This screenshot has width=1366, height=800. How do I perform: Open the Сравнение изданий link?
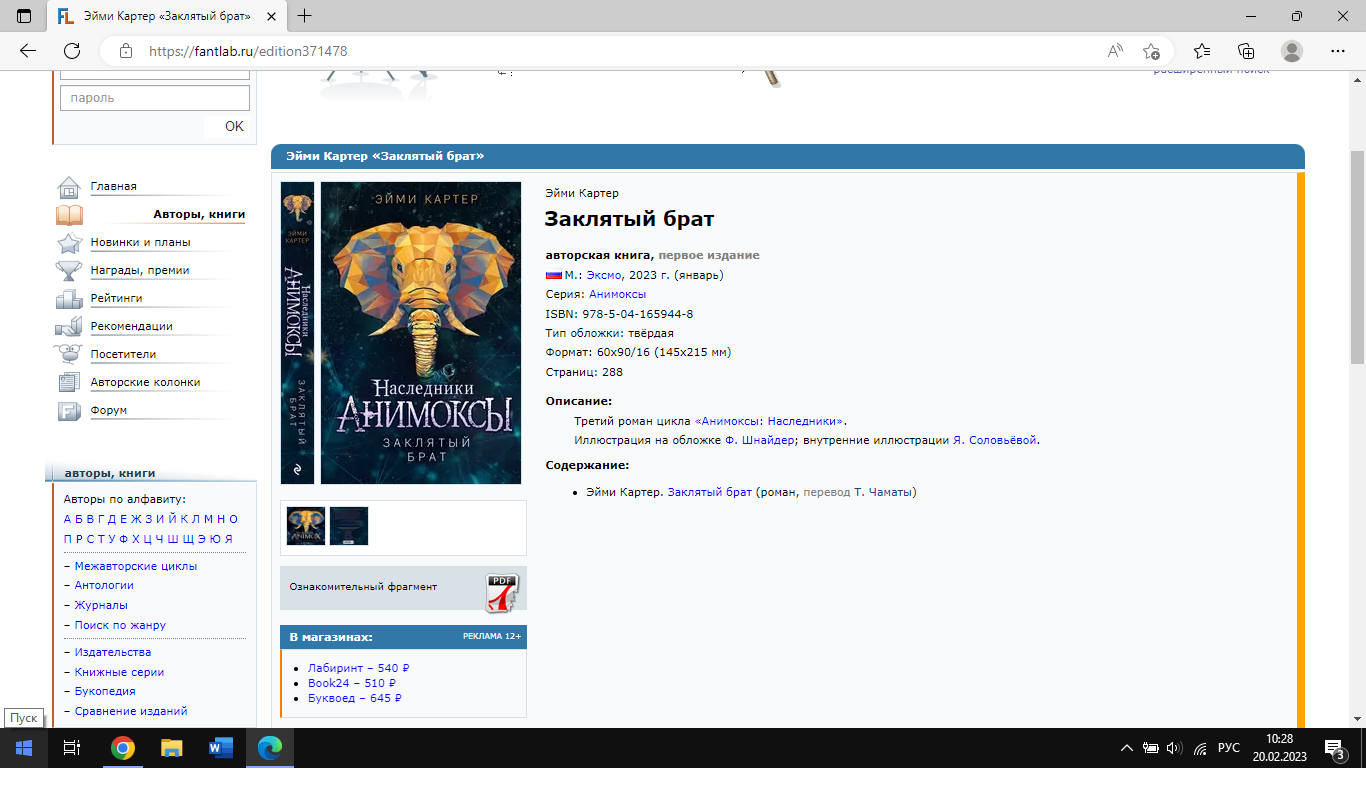tap(131, 711)
